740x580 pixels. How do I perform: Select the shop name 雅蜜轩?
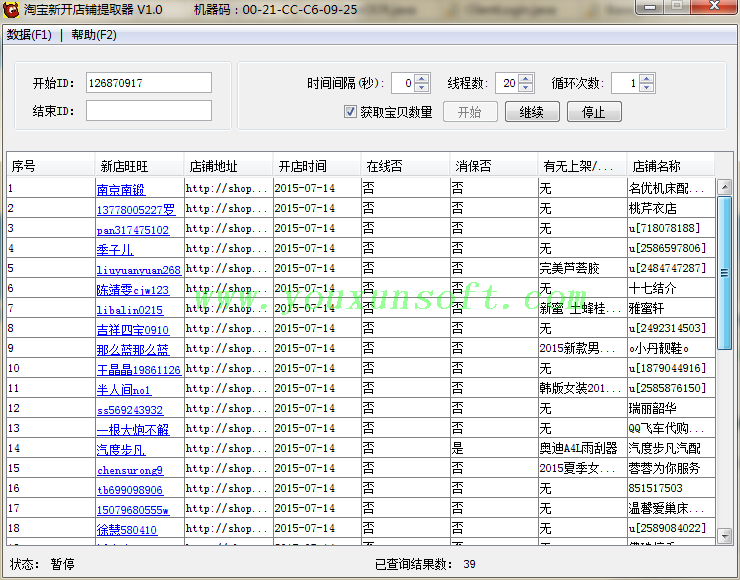point(647,308)
